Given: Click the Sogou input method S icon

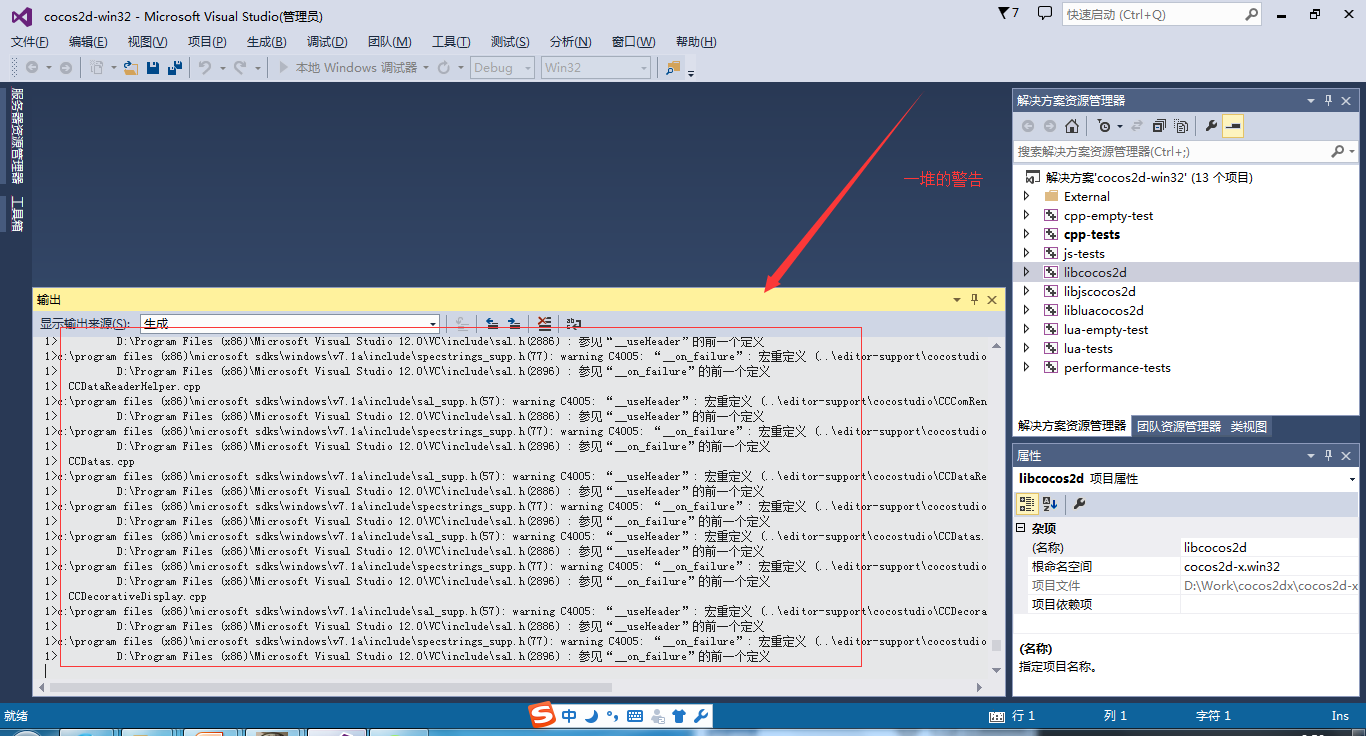Looking at the screenshot, I should coord(541,715).
